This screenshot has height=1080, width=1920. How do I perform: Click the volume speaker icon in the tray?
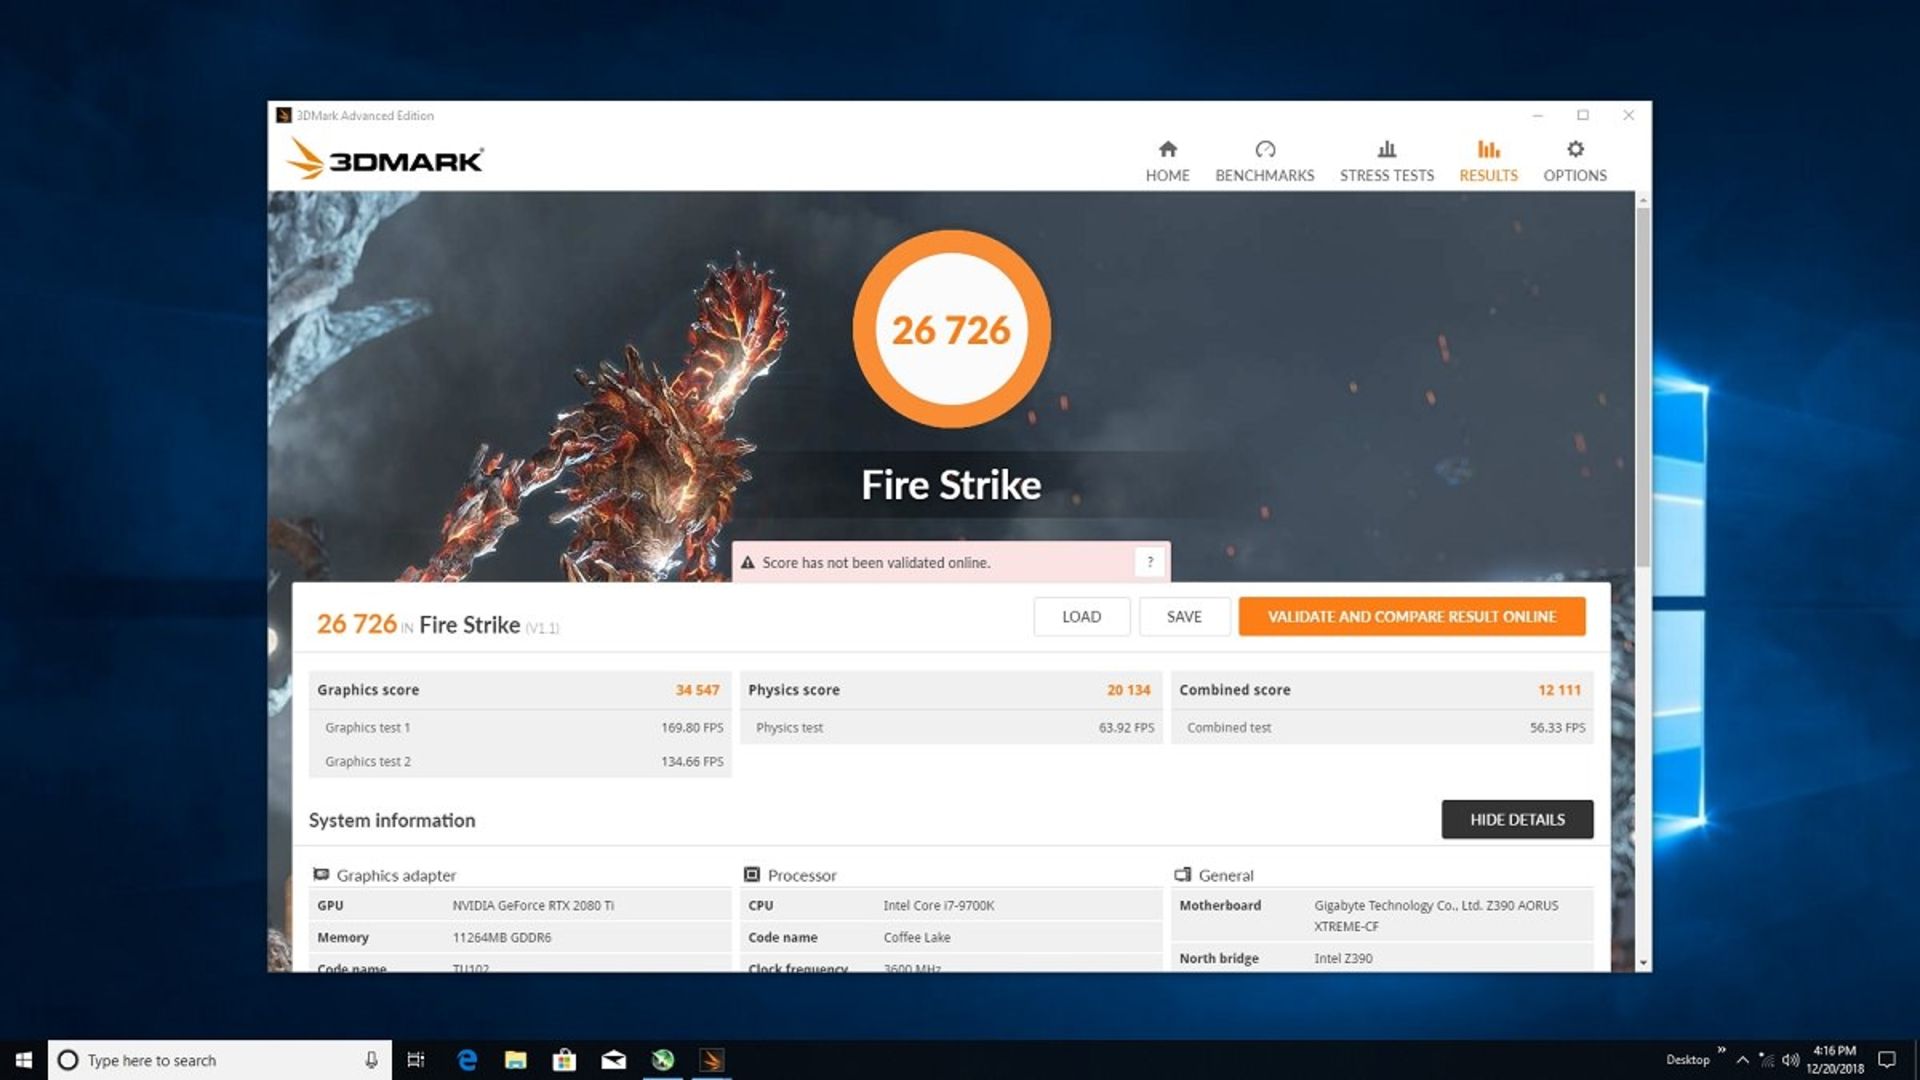pyautogui.click(x=1790, y=1060)
